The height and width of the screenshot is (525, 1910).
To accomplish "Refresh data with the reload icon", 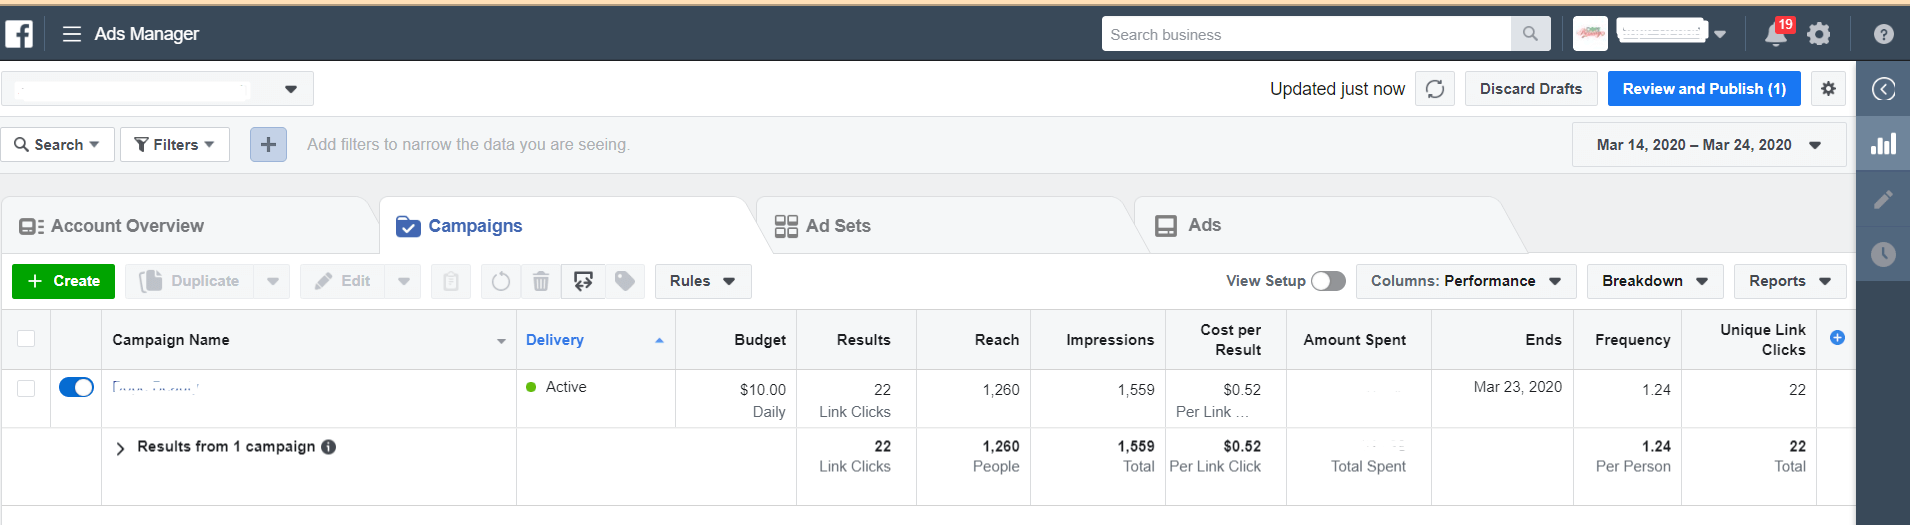I will pos(1435,89).
